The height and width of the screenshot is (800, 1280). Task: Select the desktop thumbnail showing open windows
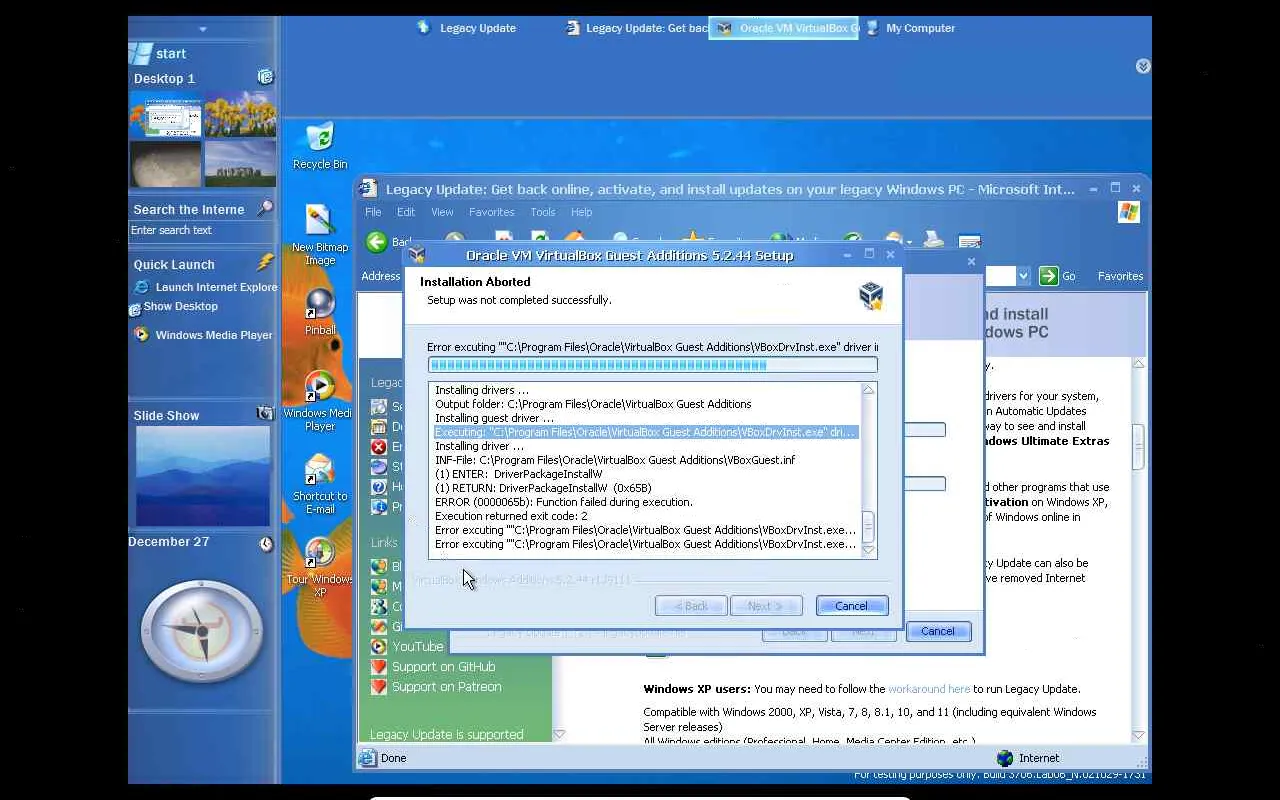point(166,114)
